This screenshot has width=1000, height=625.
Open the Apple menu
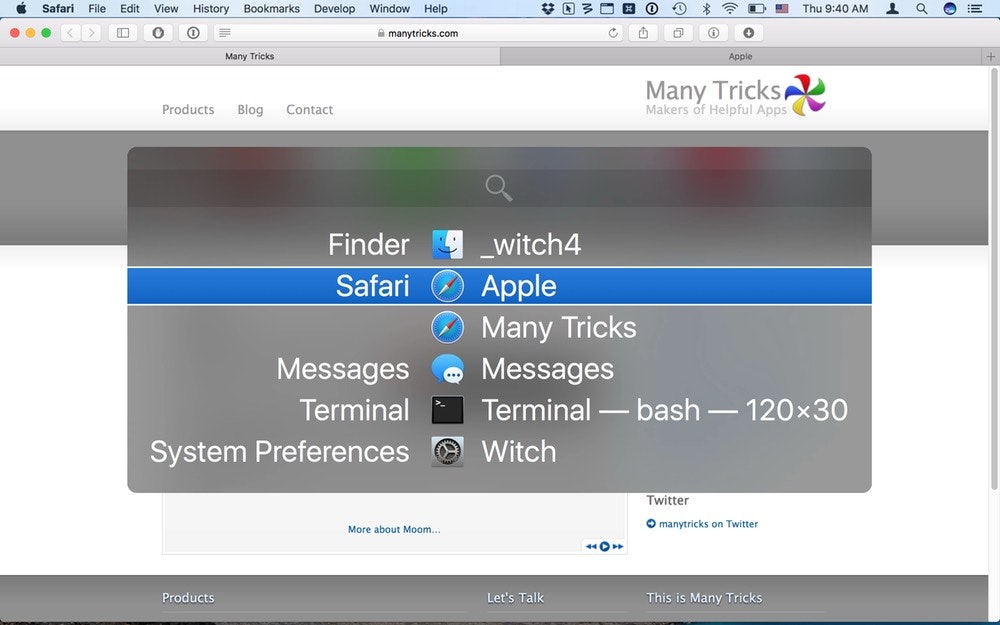(x=21, y=8)
